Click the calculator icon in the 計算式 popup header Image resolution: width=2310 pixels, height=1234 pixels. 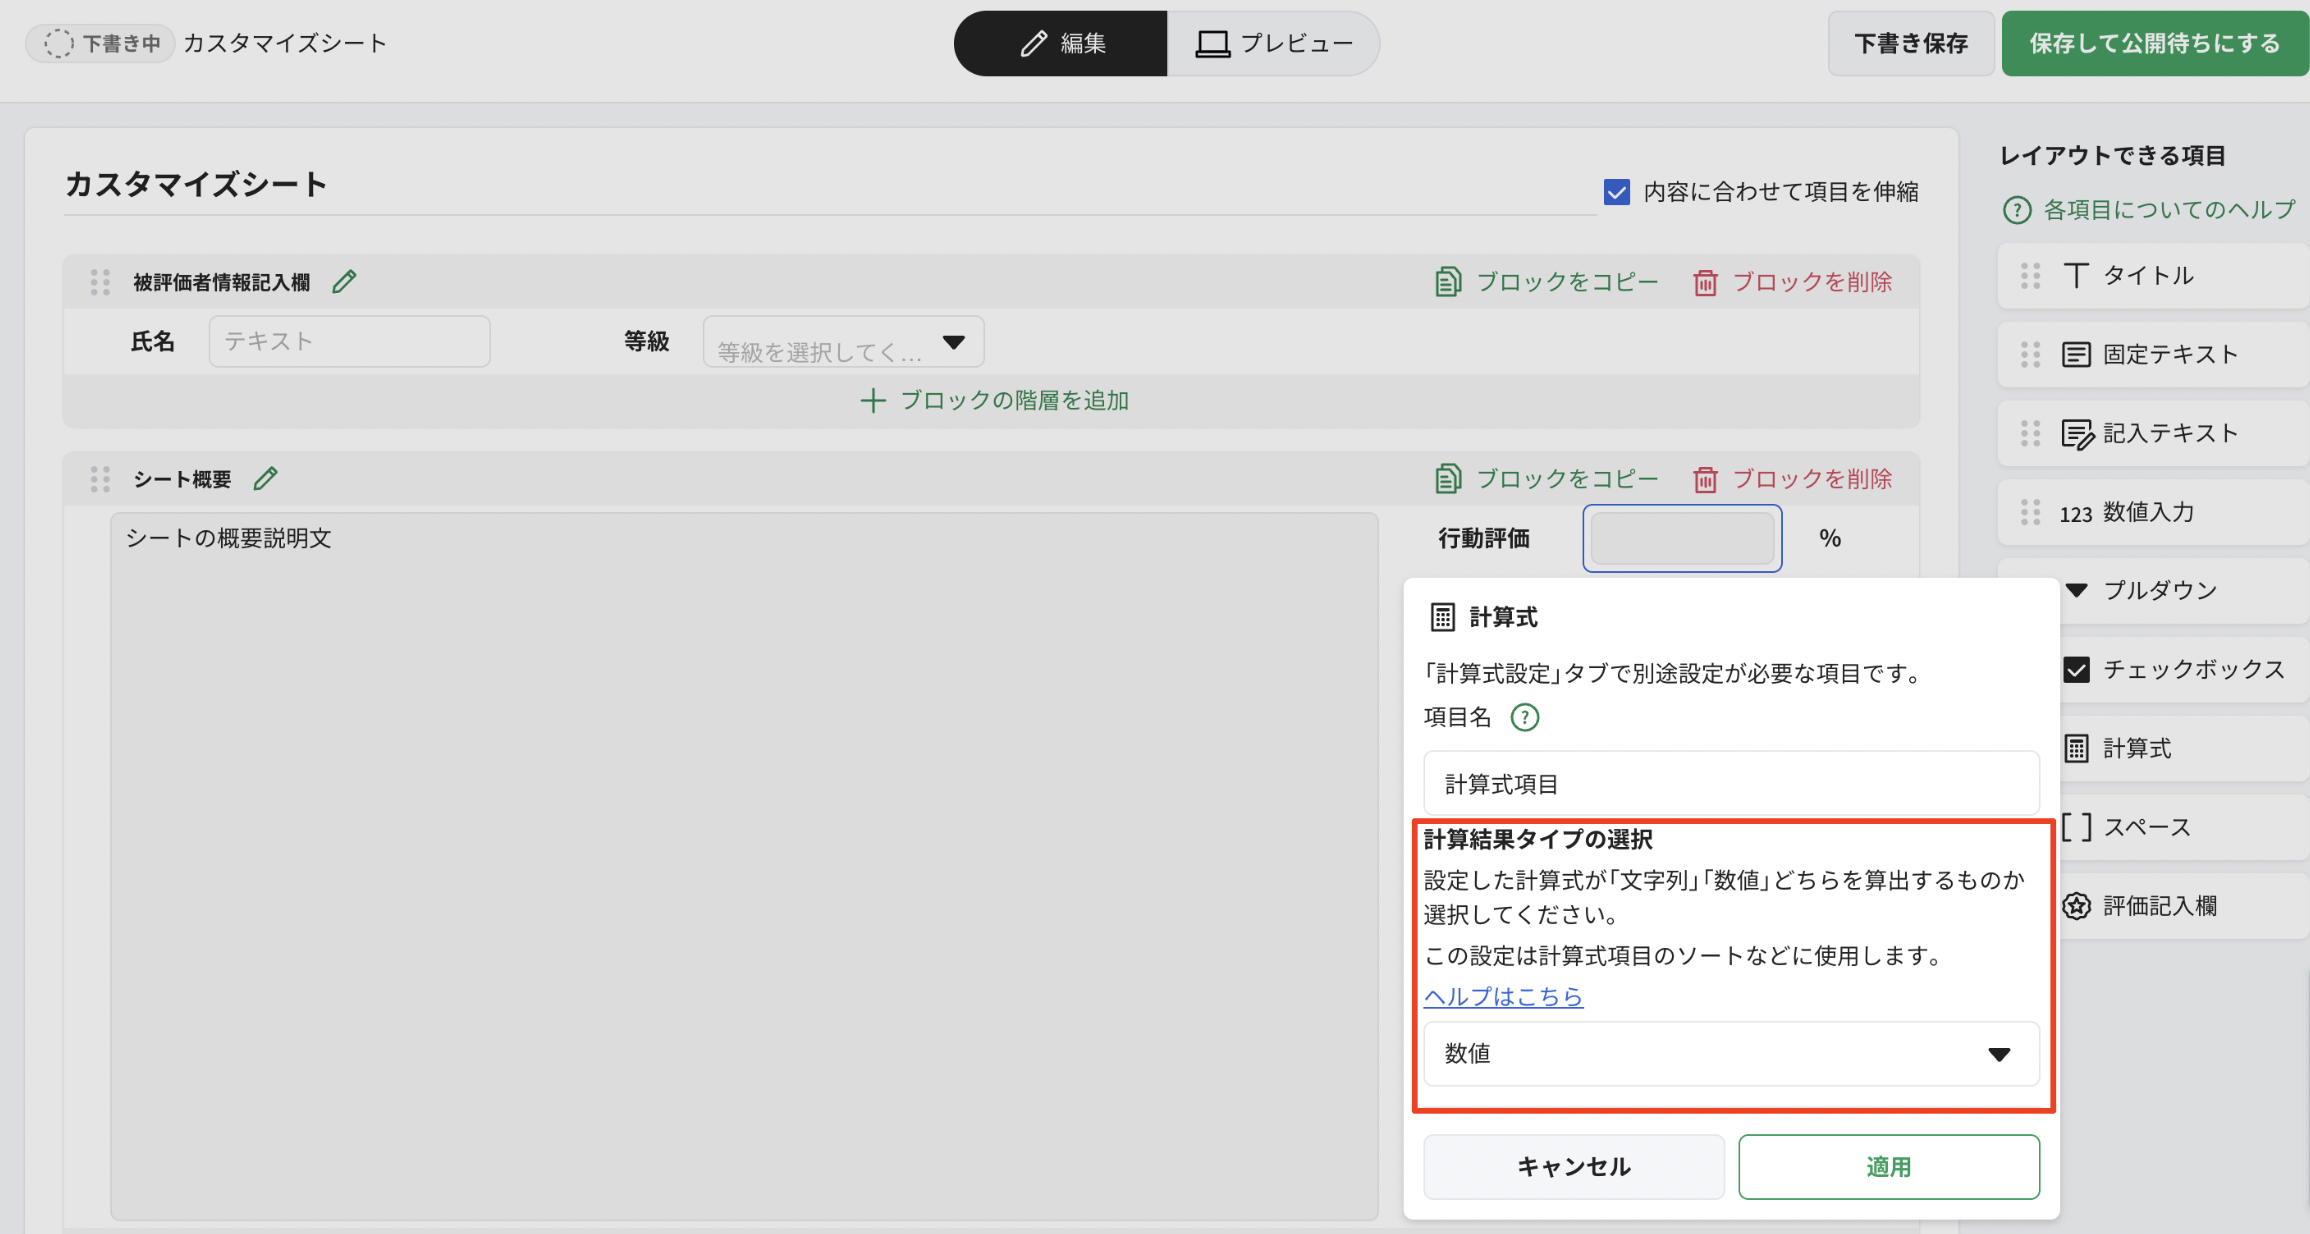(1442, 617)
